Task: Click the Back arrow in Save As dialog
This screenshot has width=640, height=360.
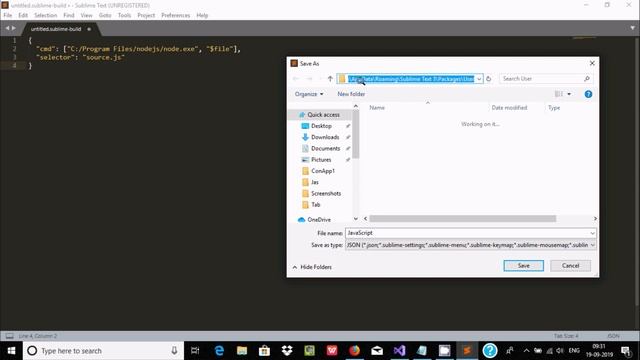Action: (x=296, y=78)
